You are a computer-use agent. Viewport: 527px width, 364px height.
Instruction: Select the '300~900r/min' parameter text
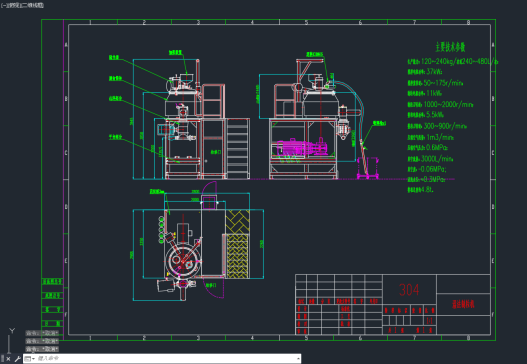pos(445,126)
